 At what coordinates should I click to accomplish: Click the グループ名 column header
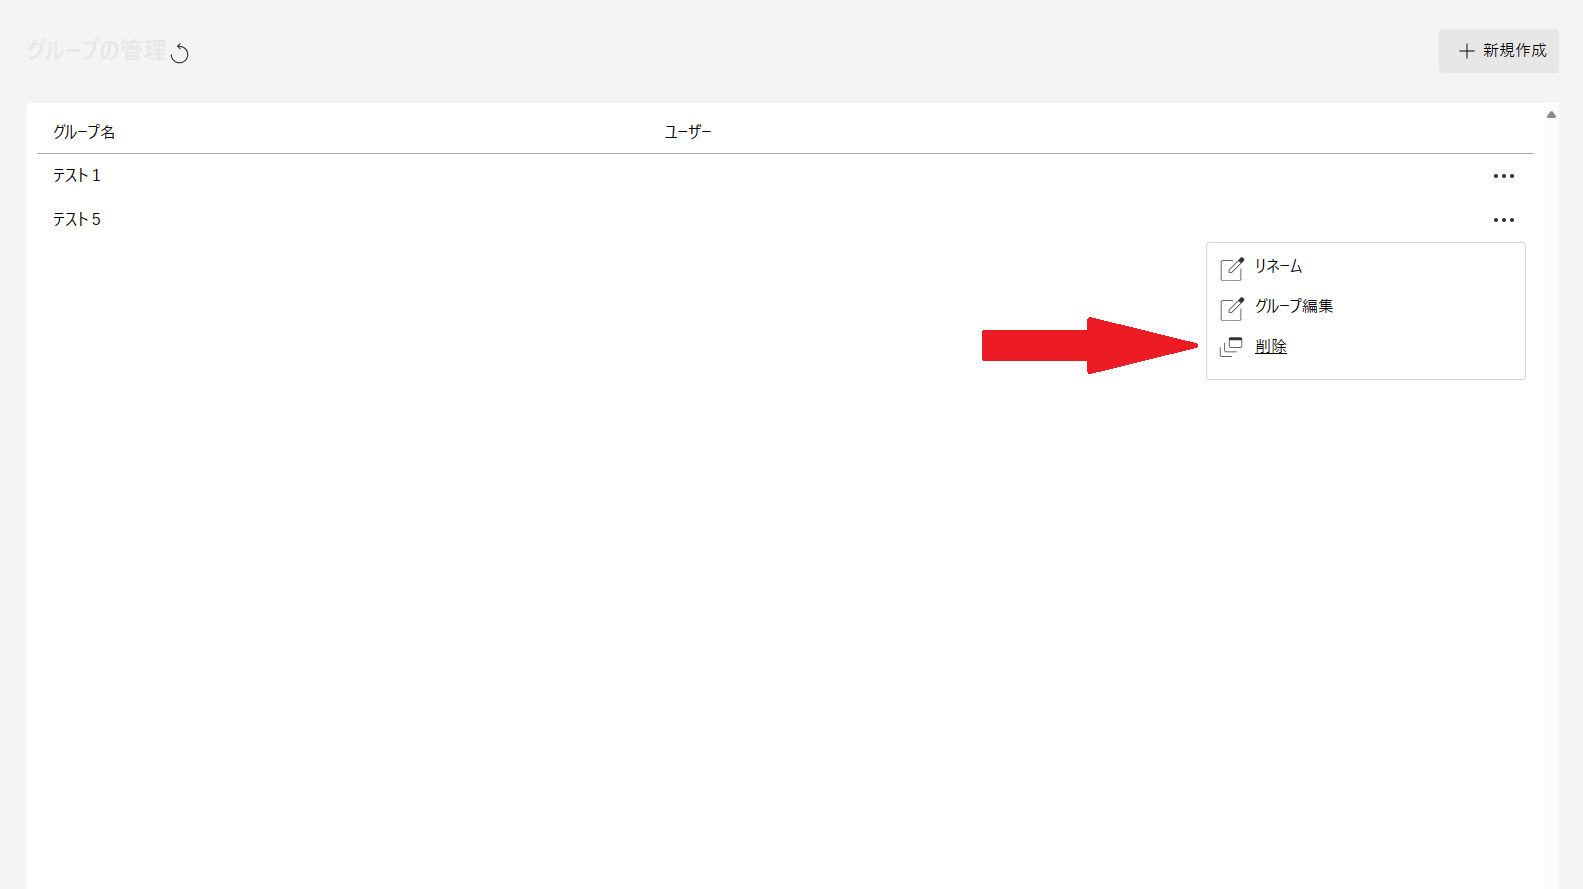84,132
